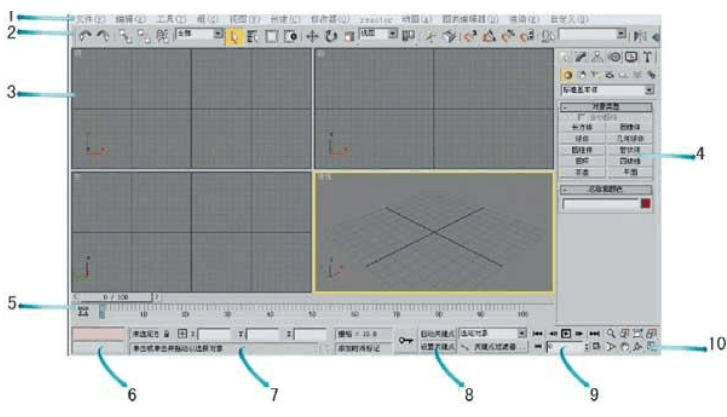Image resolution: width=727 pixels, height=417 pixels.
Task: Open the reference coordinate system dropdown
Action: click(x=378, y=34)
